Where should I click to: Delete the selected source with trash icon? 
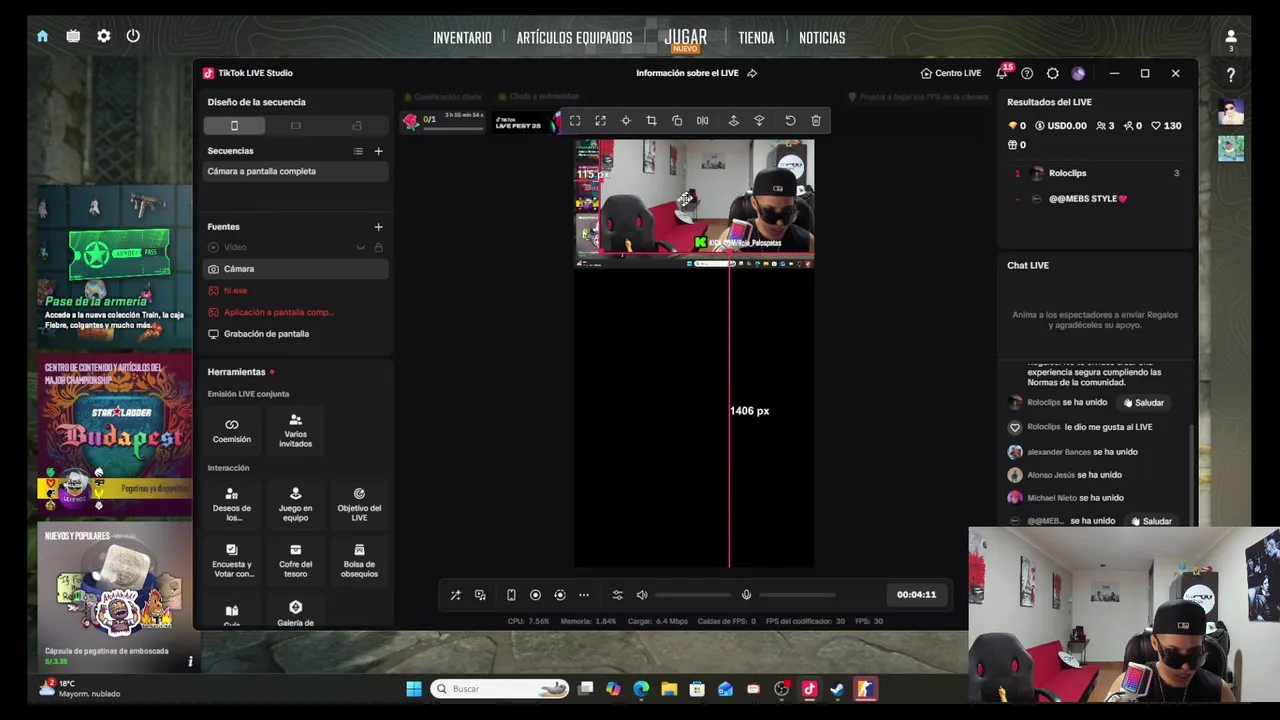816,121
